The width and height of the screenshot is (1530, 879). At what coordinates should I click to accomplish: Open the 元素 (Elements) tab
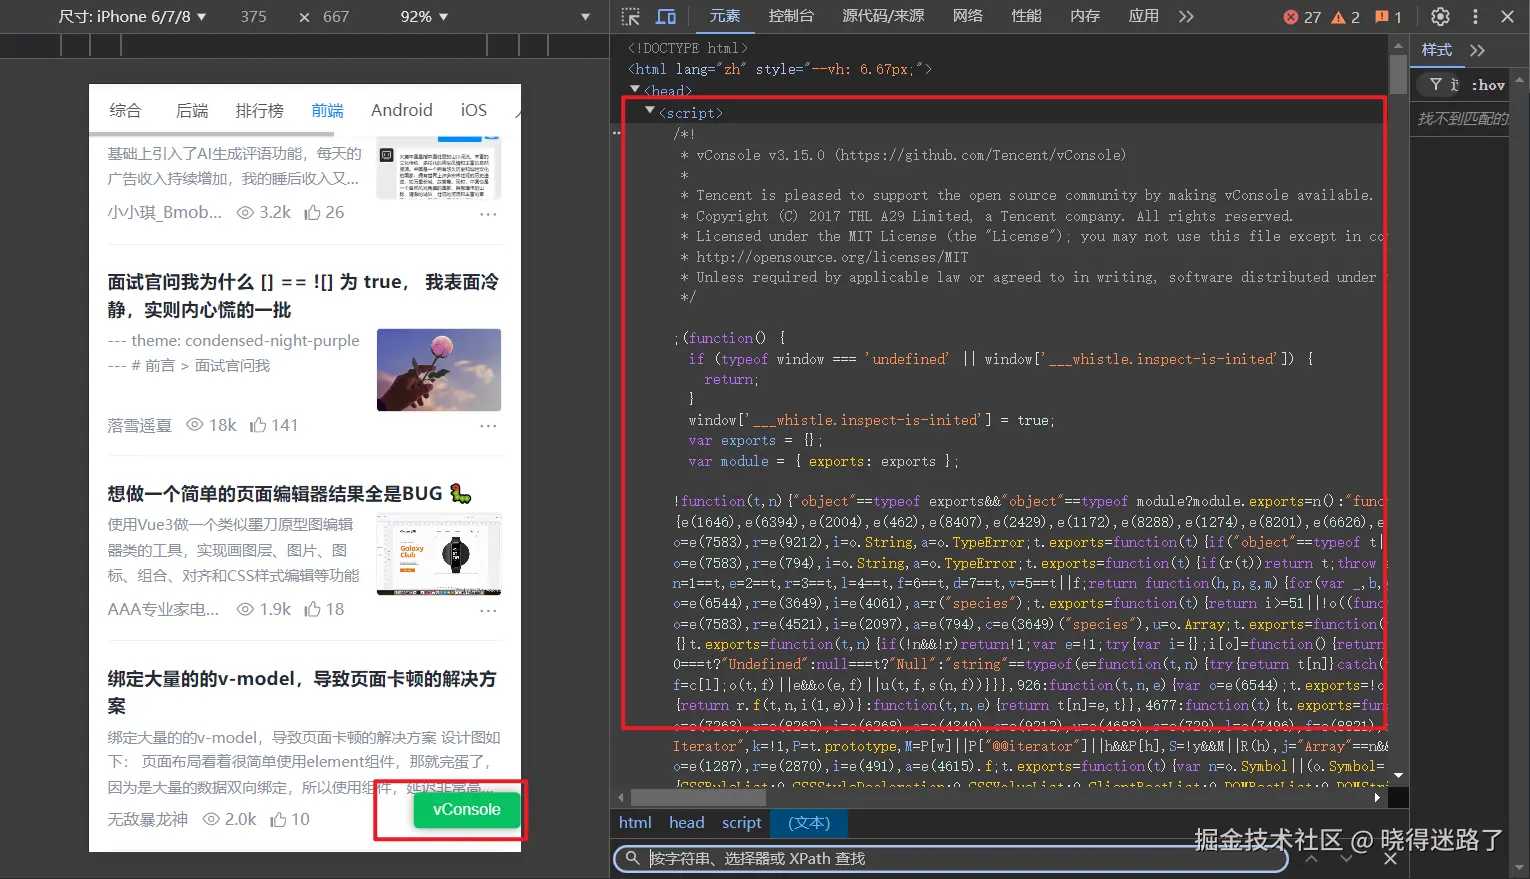(x=725, y=16)
